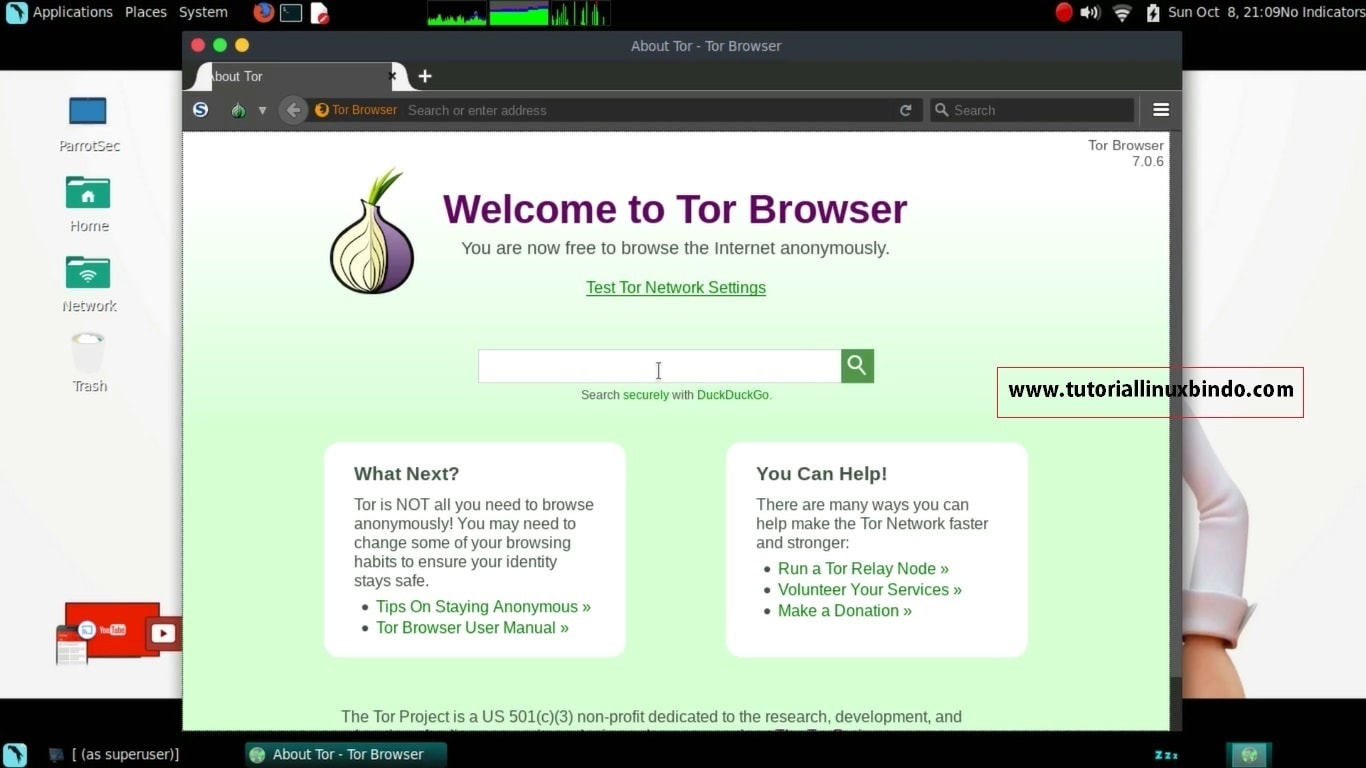Open the NoScript toolbar icon
The image size is (1366, 768).
tap(200, 110)
